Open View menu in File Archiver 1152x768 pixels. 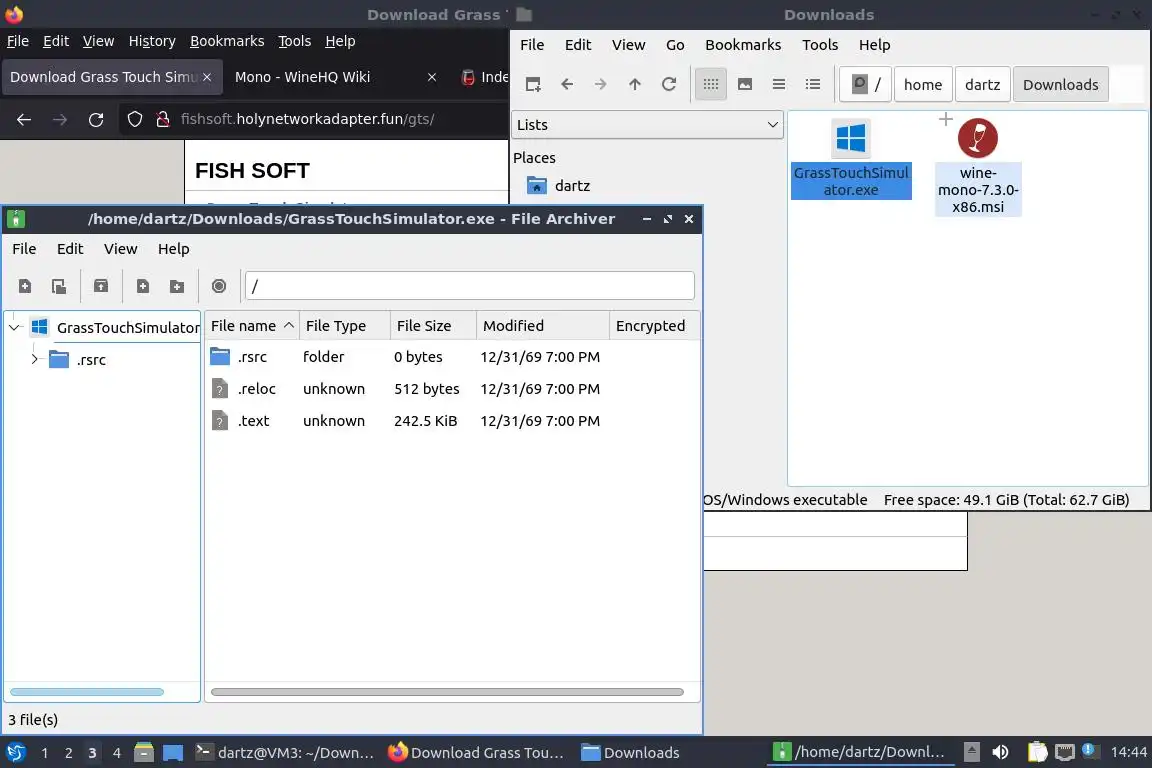tap(120, 249)
